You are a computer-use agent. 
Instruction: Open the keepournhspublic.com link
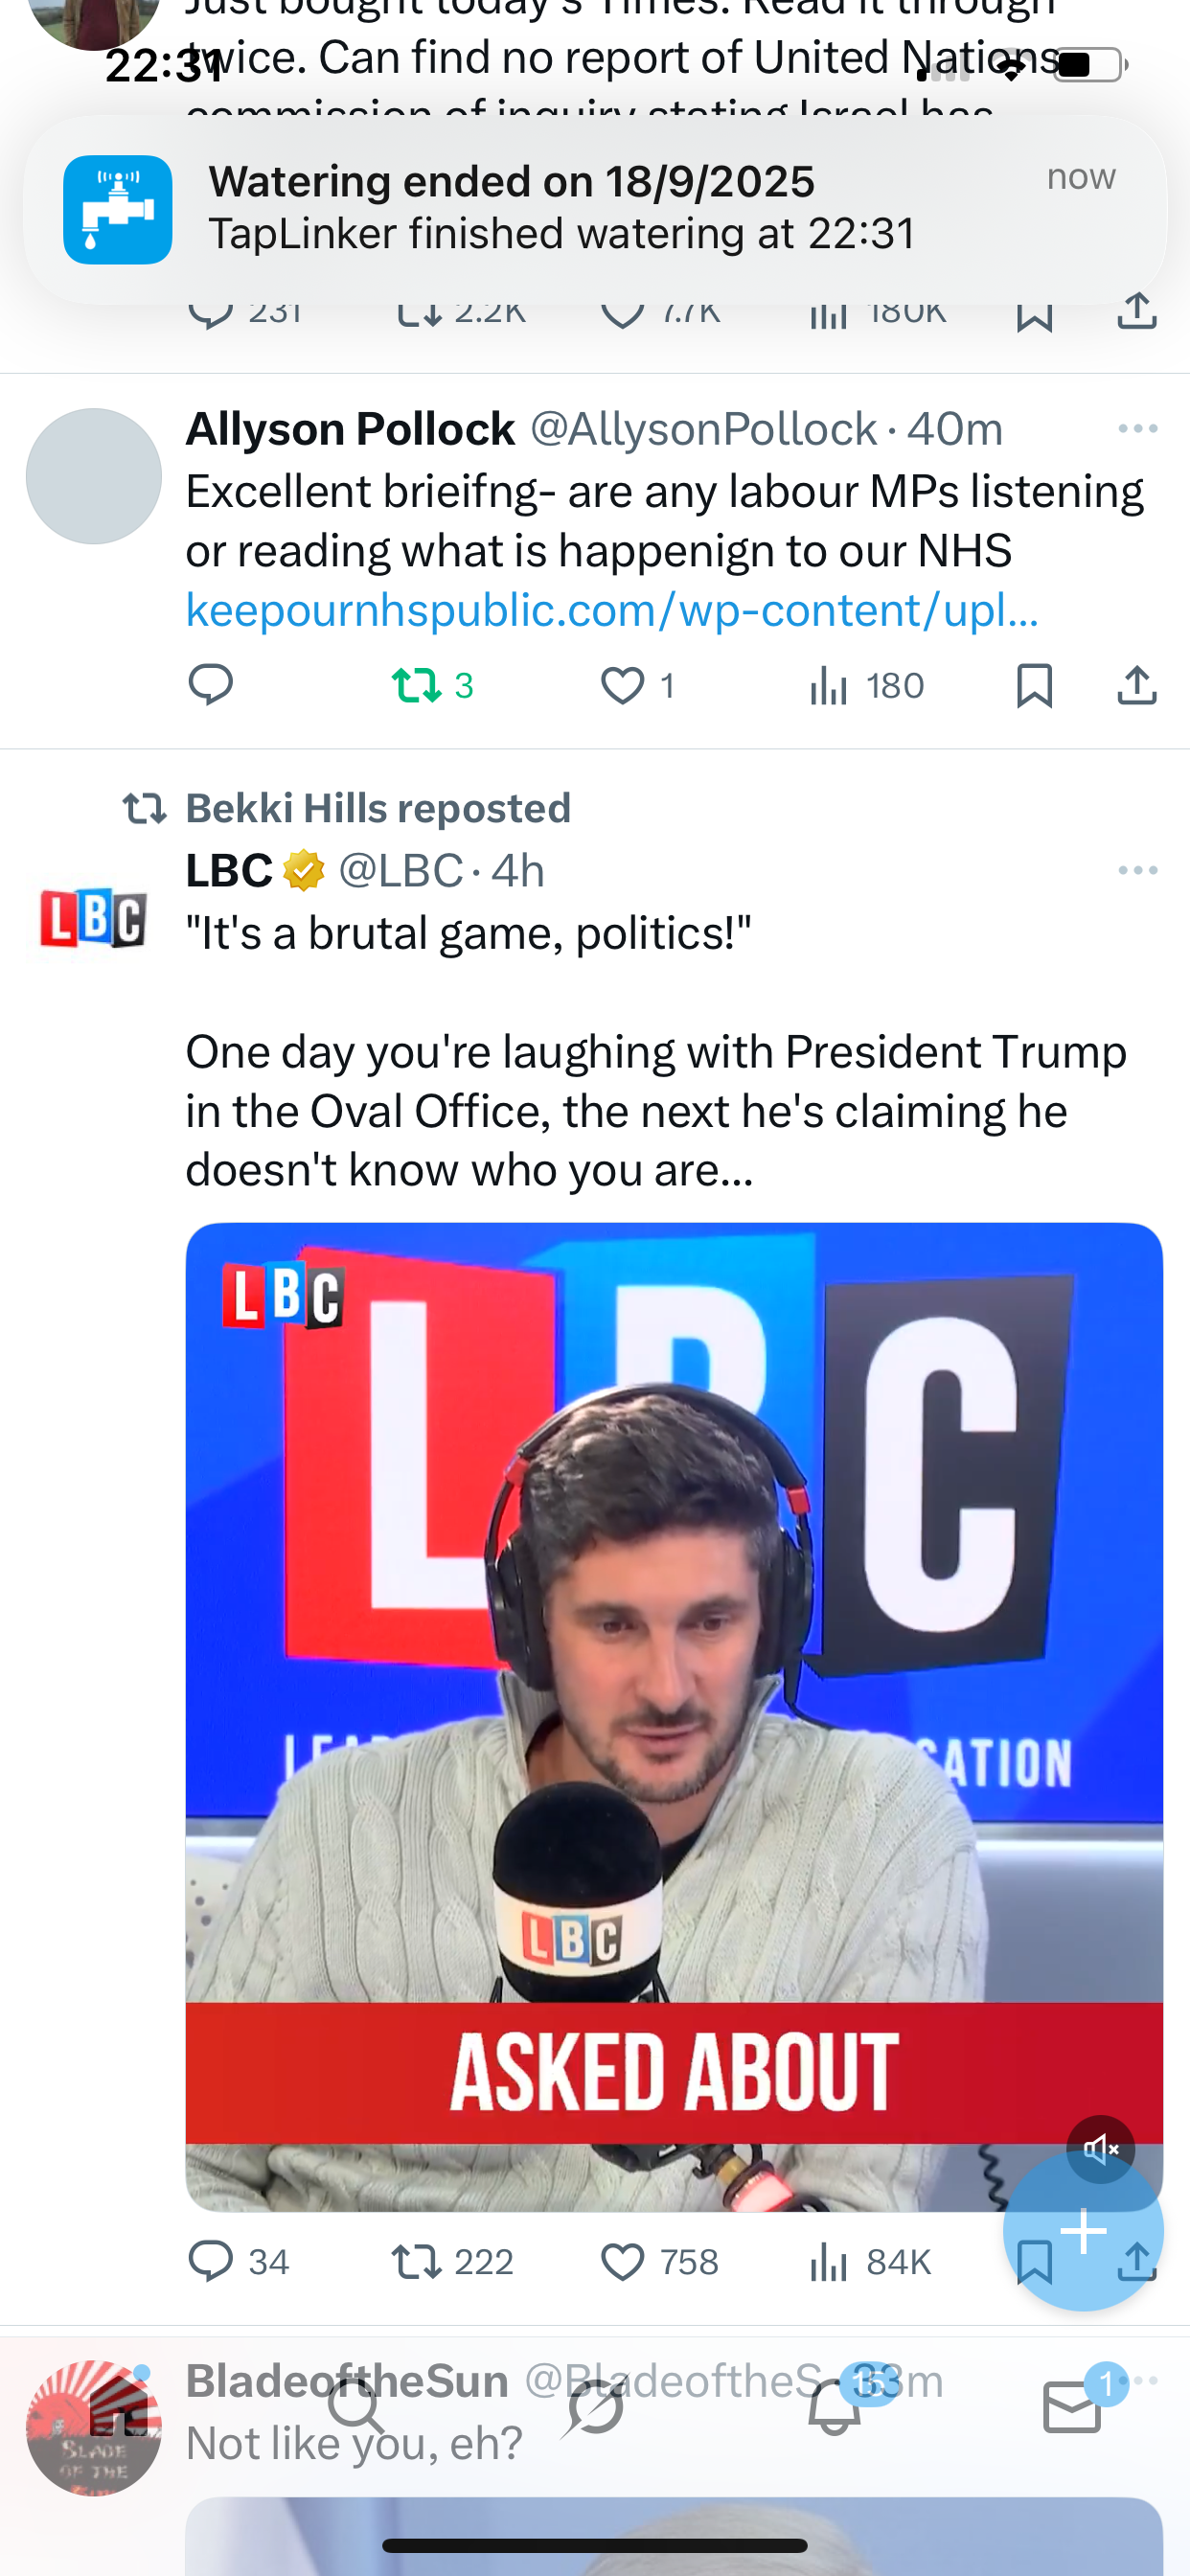[x=612, y=610]
